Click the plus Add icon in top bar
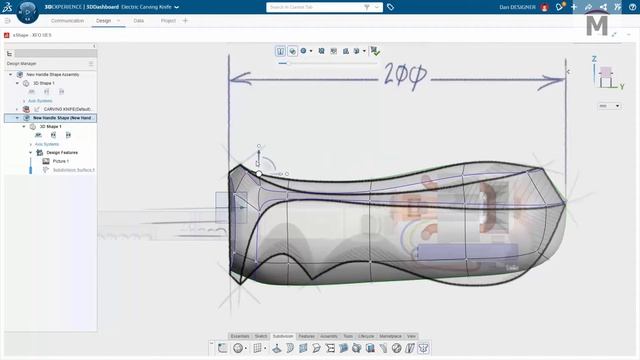Viewport: 640px width, 360px height. pos(574,7)
